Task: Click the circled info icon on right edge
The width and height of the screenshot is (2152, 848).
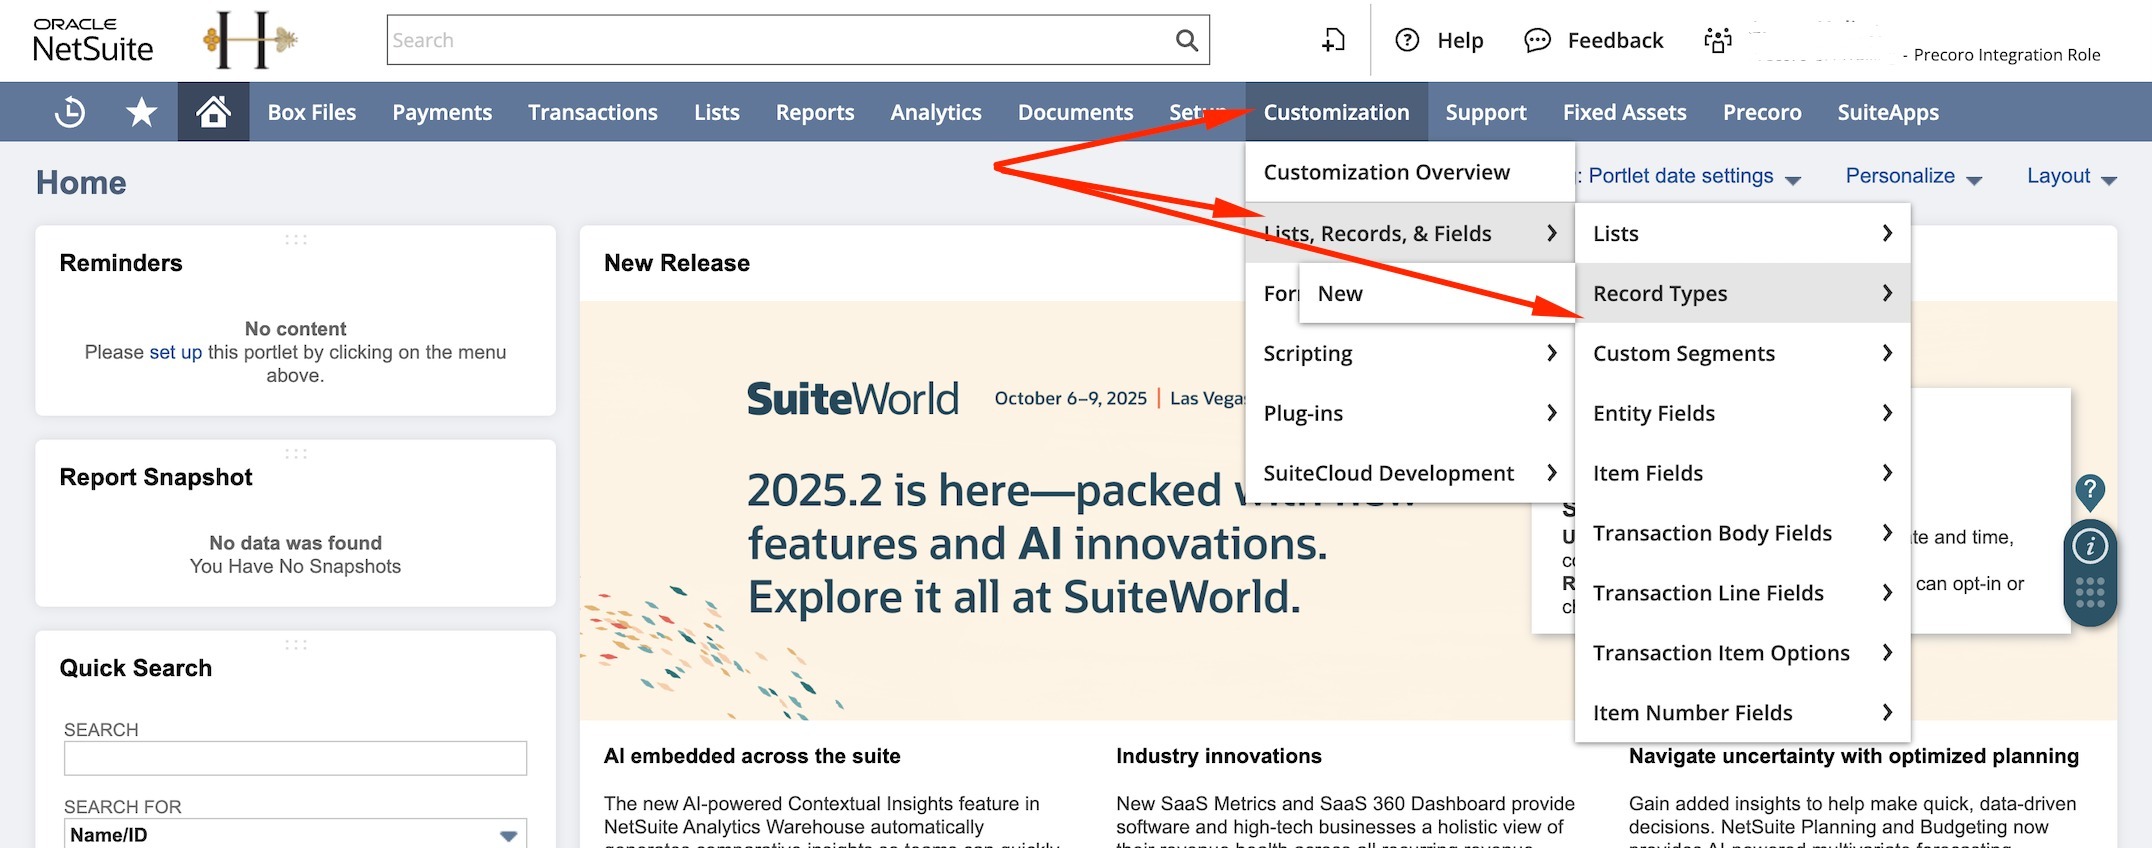Action: (x=2090, y=546)
